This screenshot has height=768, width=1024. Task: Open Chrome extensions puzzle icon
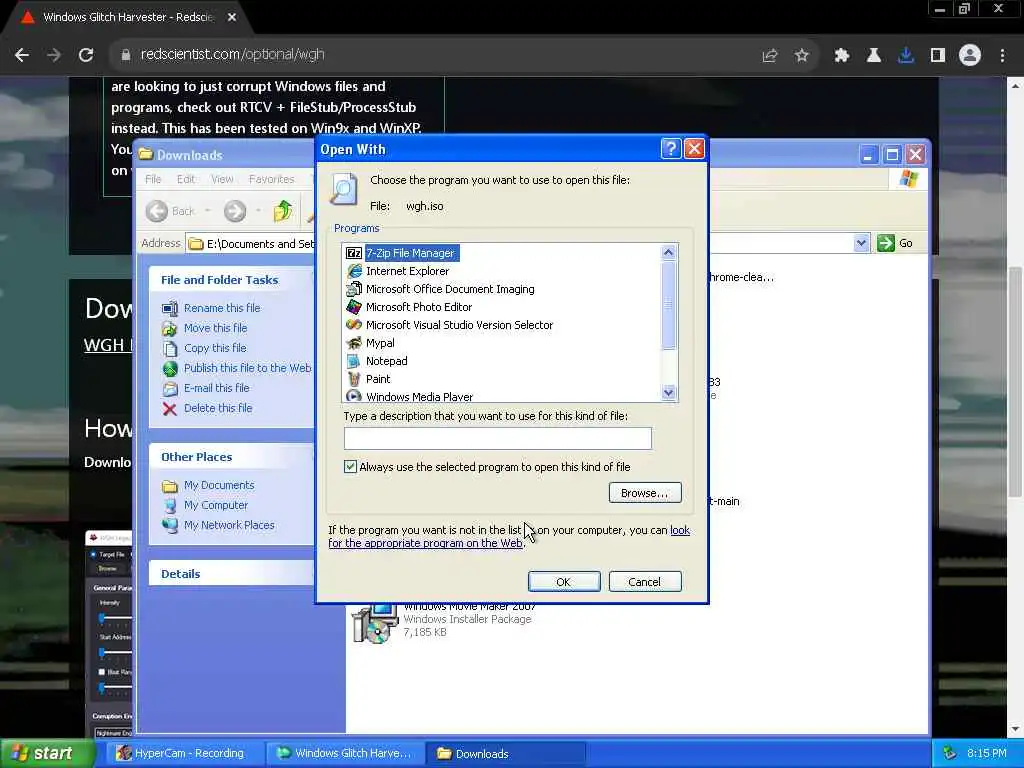point(842,56)
